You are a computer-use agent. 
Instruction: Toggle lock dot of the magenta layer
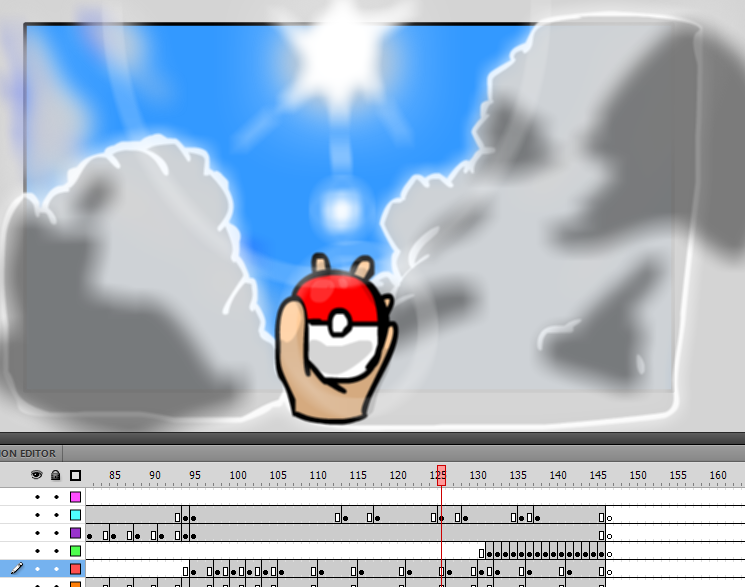pyautogui.click(x=56, y=497)
